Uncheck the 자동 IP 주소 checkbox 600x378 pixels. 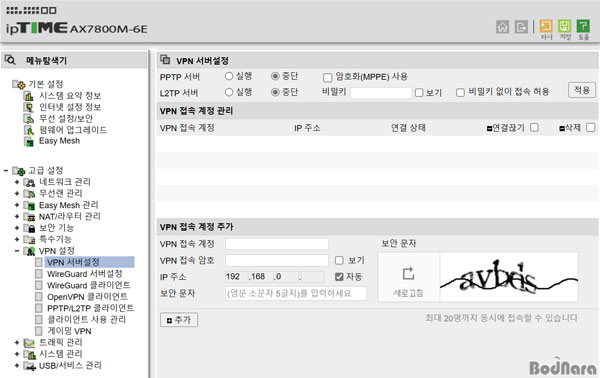click(339, 276)
